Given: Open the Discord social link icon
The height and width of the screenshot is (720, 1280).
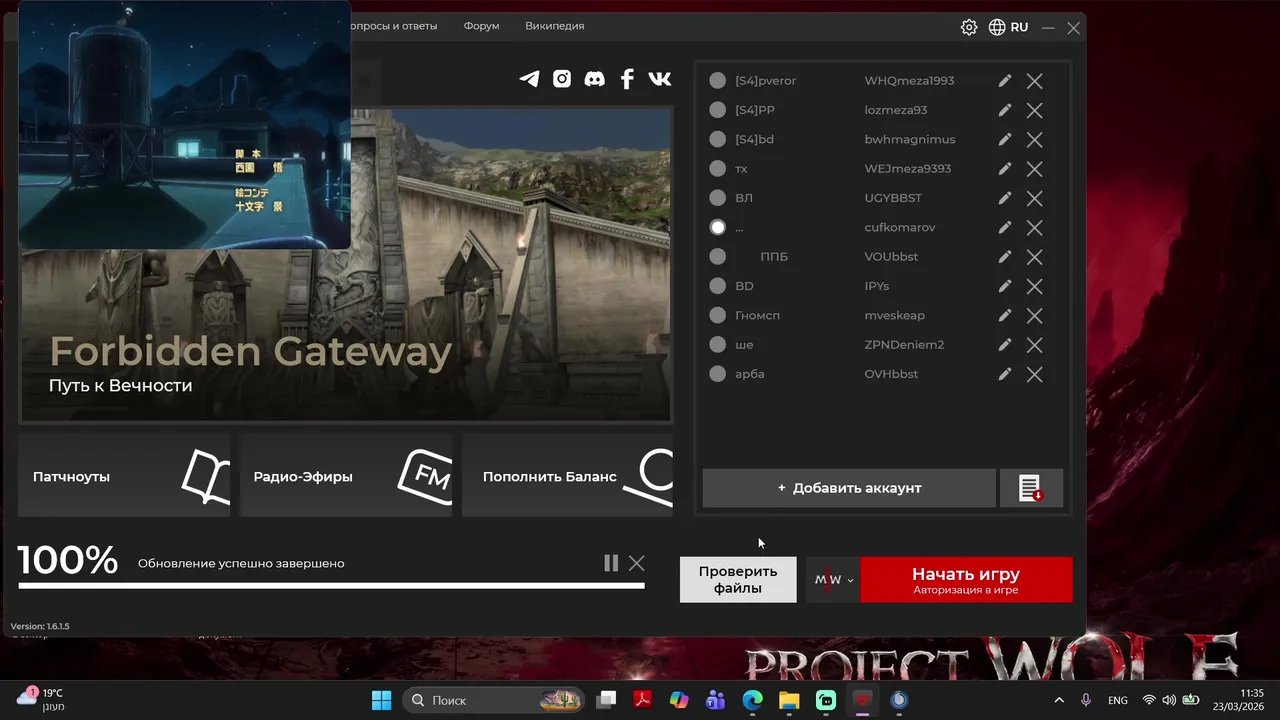Looking at the screenshot, I should click(x=594, y=79).
